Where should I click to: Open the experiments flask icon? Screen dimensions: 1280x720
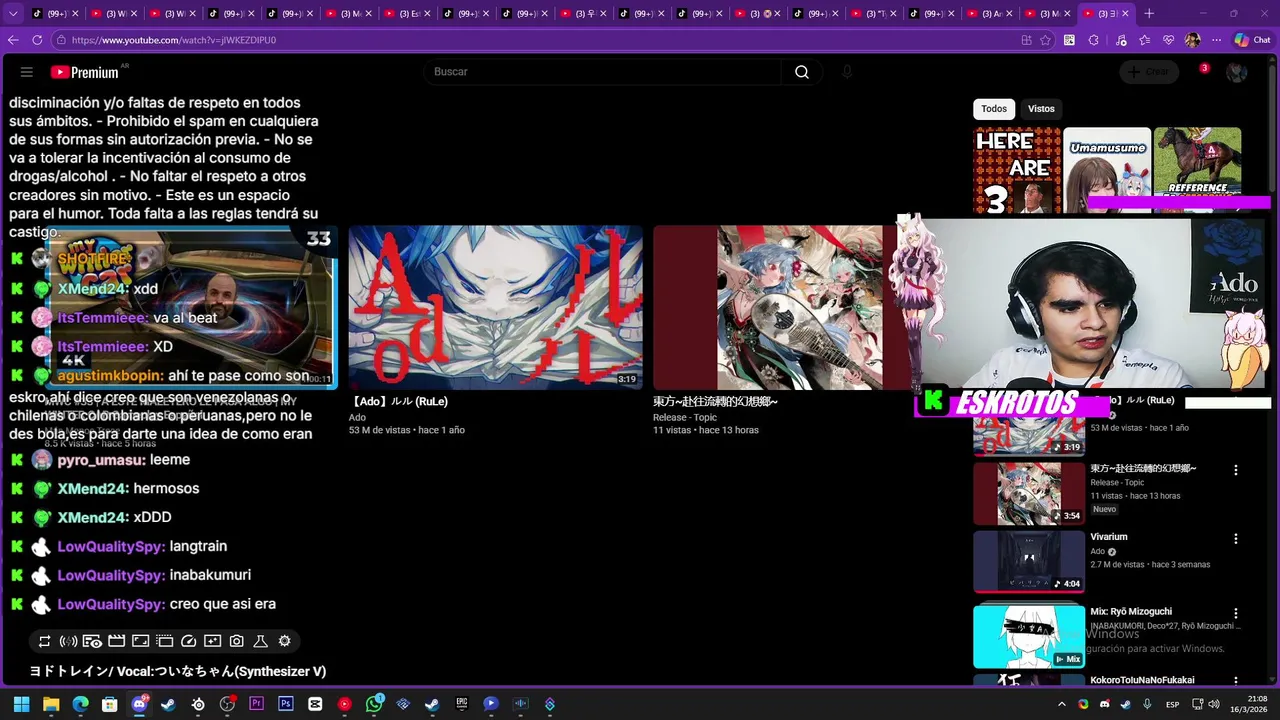(x=260, y=641)
